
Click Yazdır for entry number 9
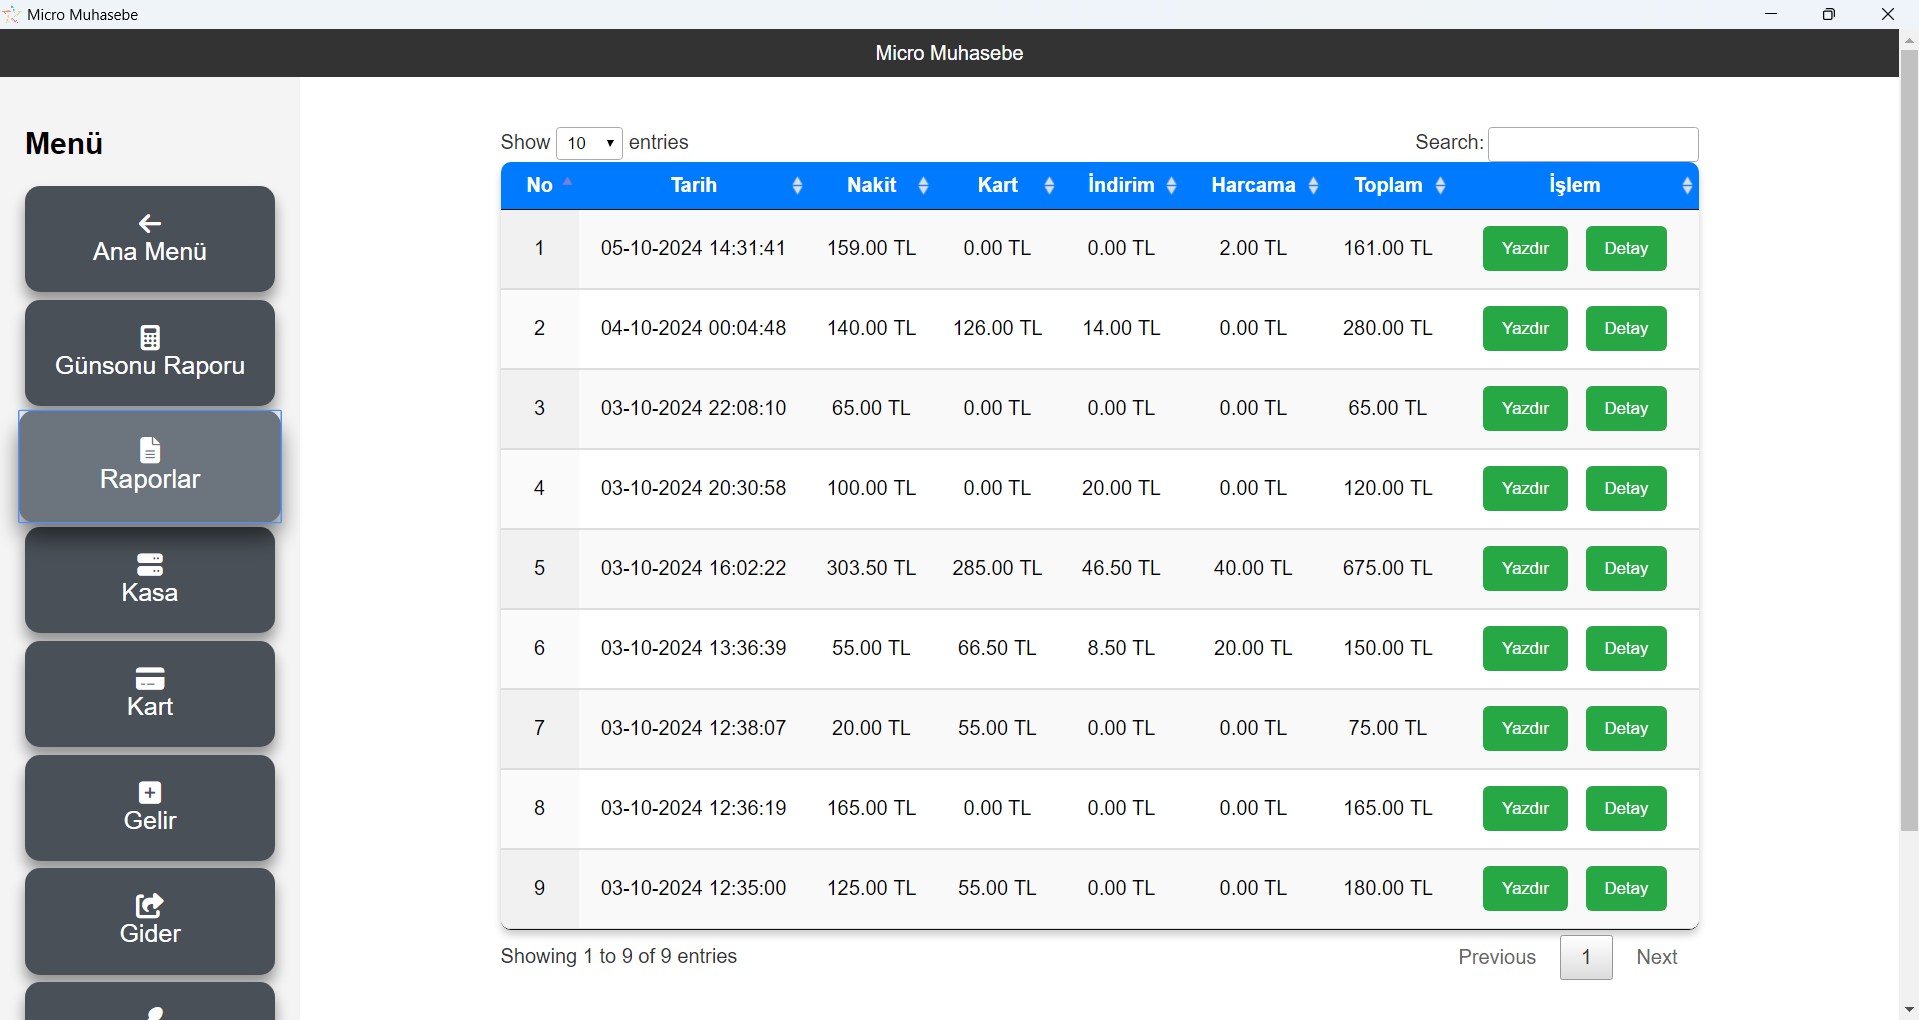[x=1524, y=889]
